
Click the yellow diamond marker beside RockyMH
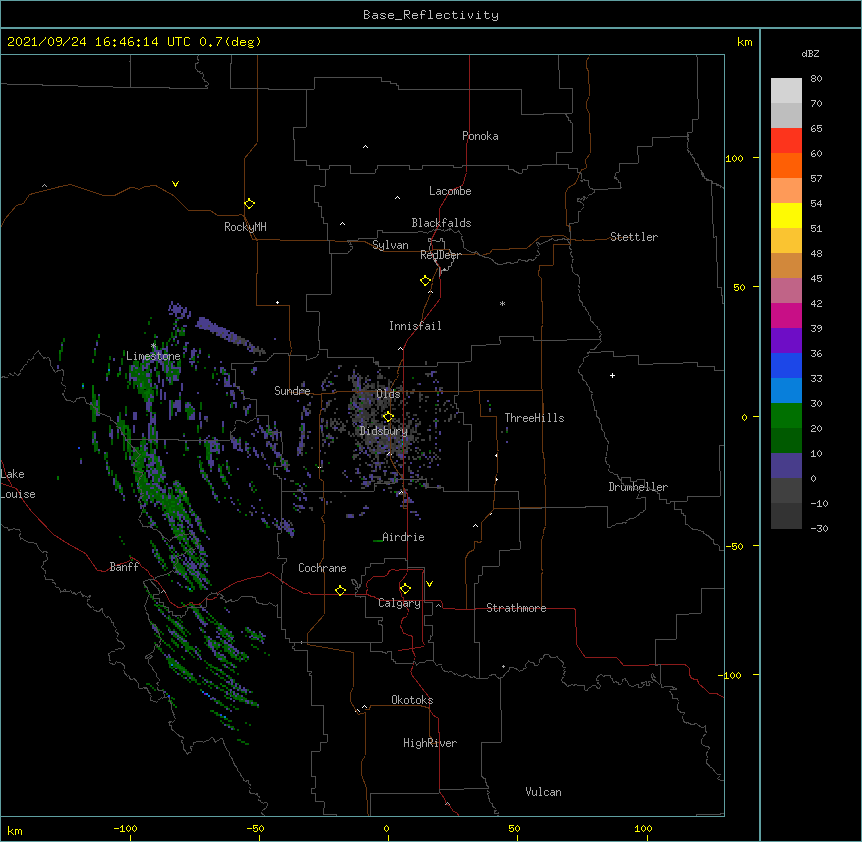250,203
